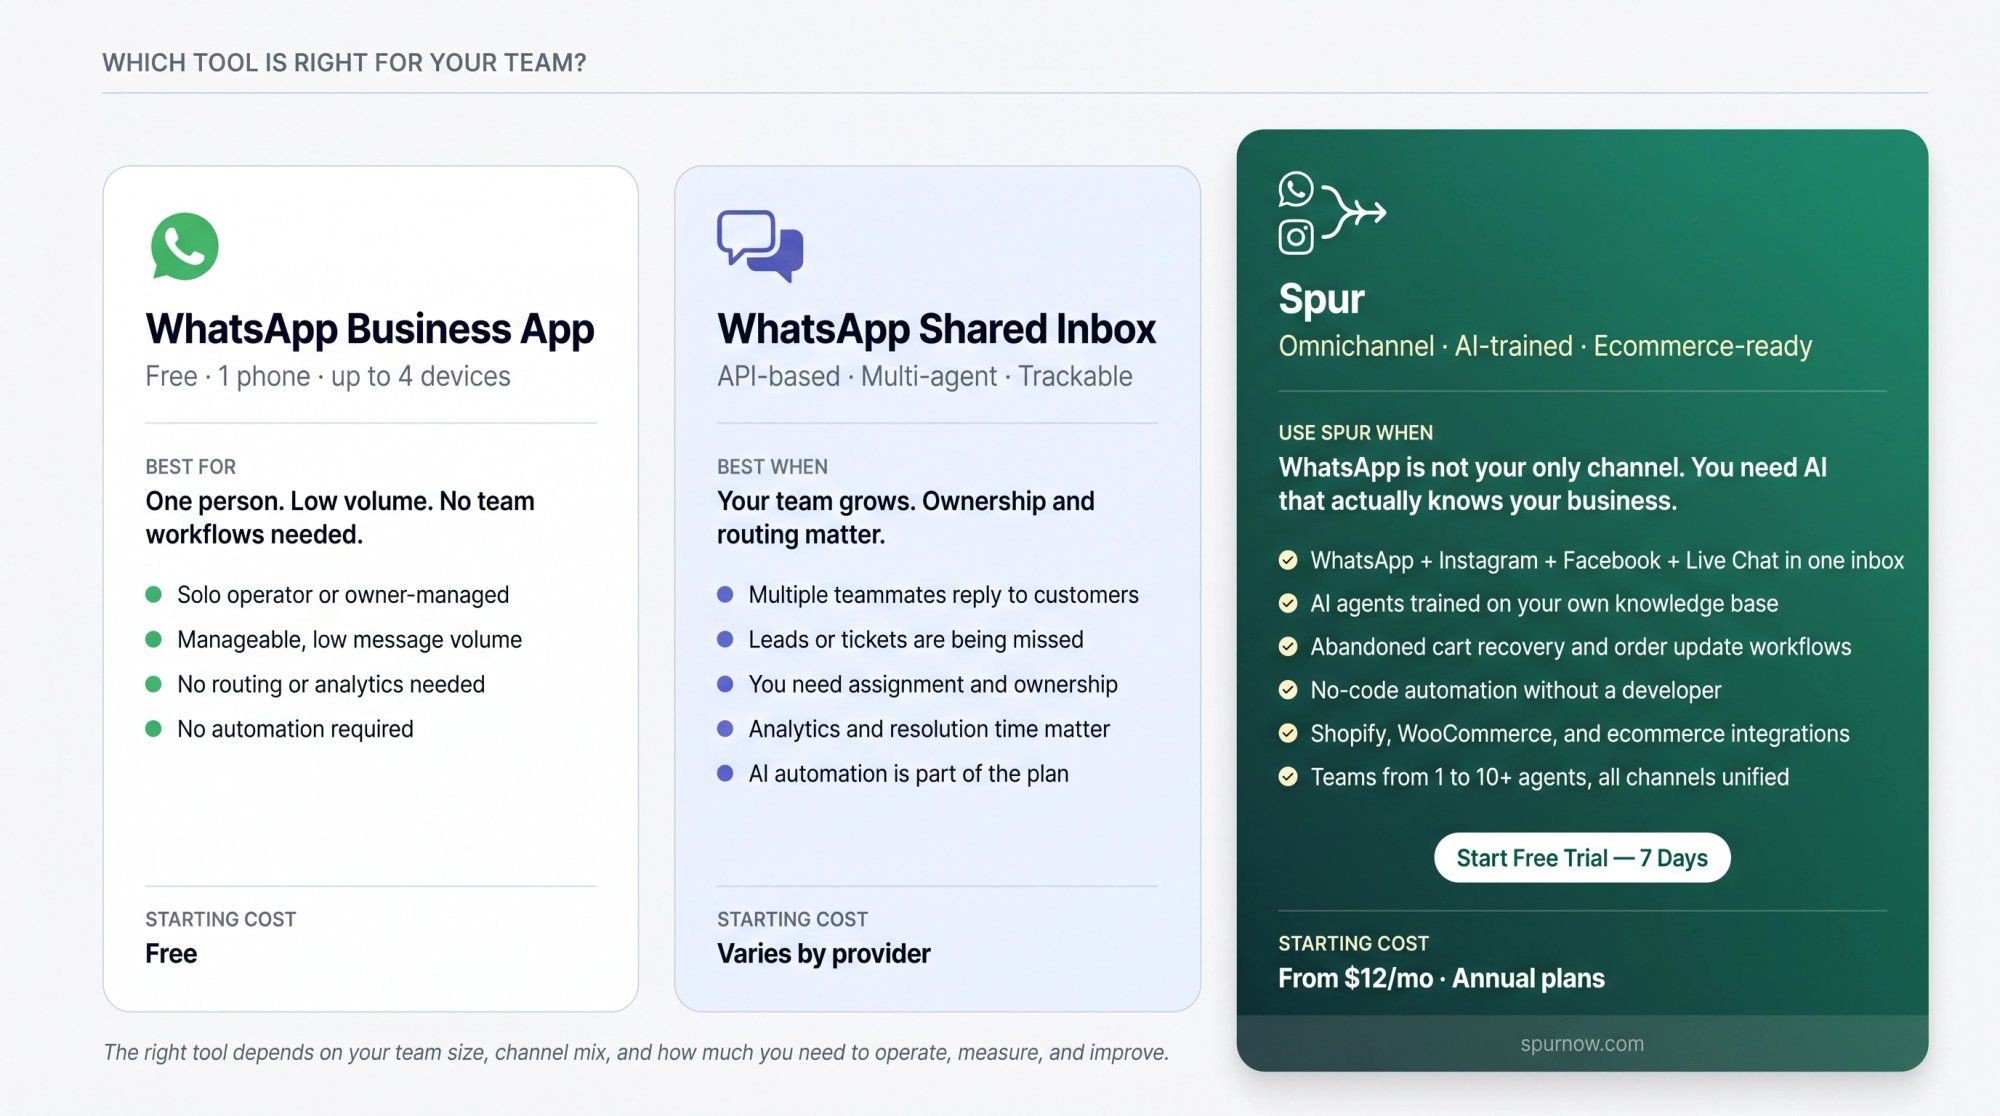2000x1116 pixels.
Task: Click 'Abandoned cart recovery and order update workflows'
Action: 1580,647
